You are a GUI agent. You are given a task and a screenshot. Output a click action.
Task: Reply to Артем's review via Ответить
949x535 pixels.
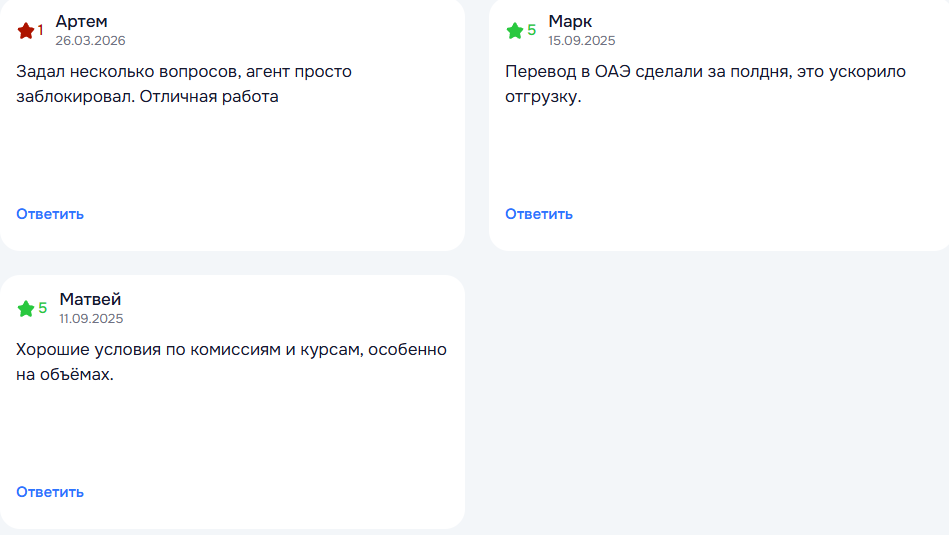click(x=50, y=214)
